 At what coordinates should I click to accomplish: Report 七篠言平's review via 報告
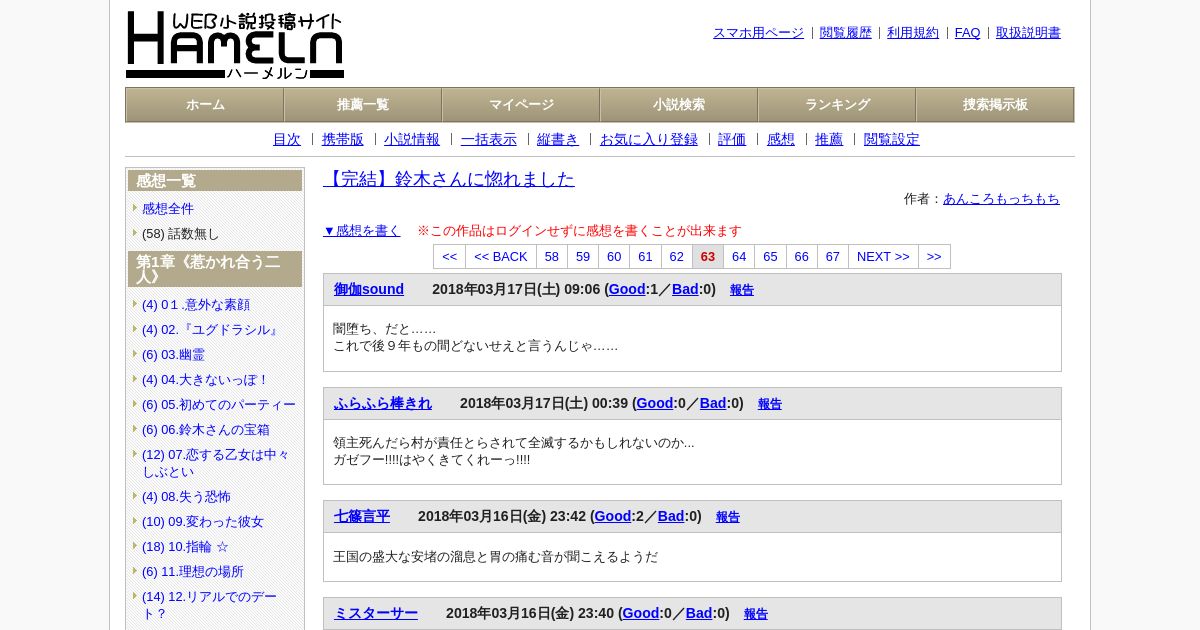[x=728, y=518]
